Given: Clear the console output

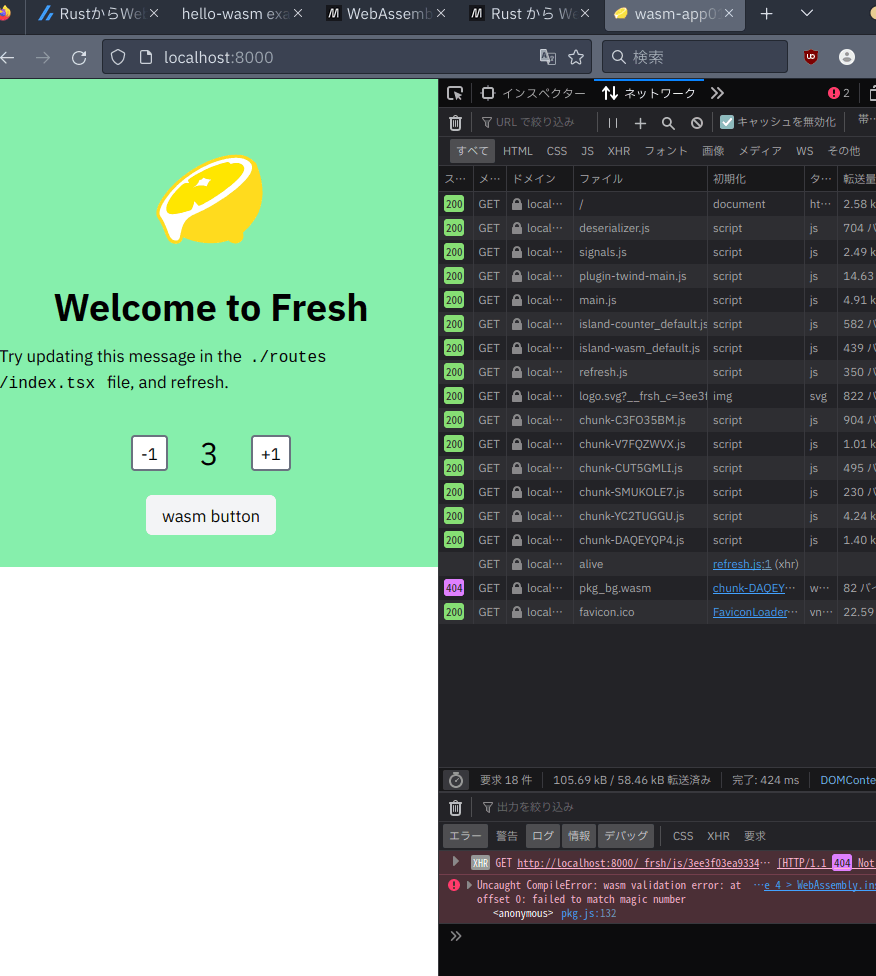Looking at the screenshot, I should [456, 807].
